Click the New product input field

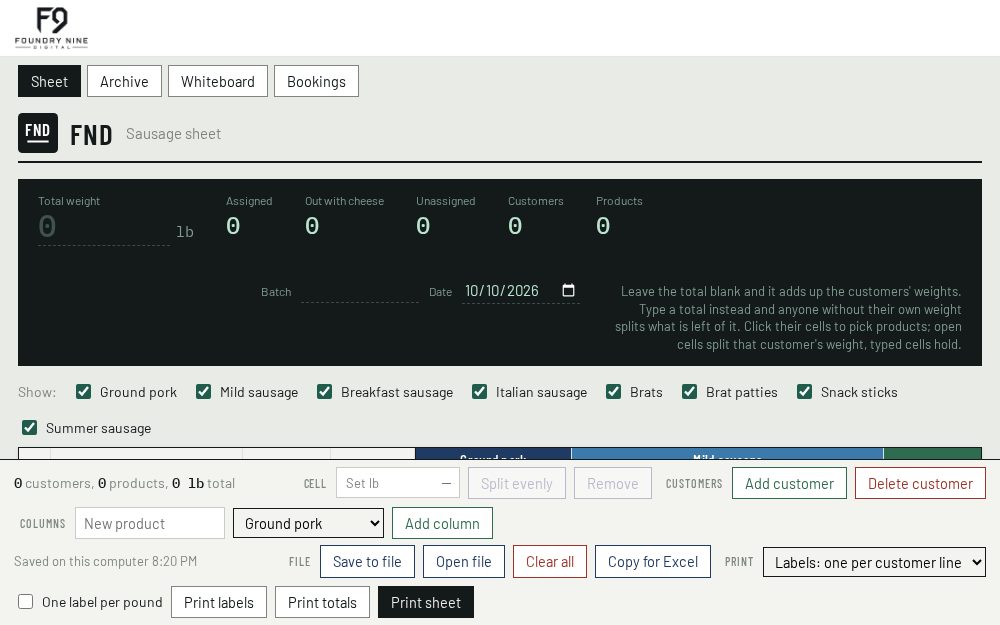point(150,523)
